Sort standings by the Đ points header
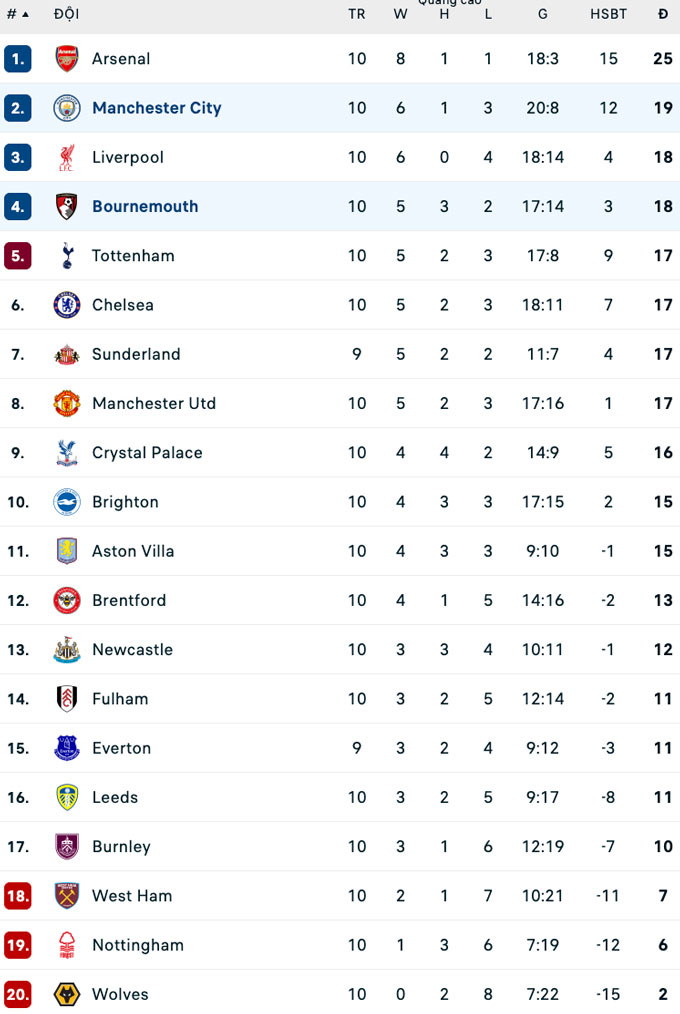This screenshot has height=1014, width=680. tap(663, 14)
